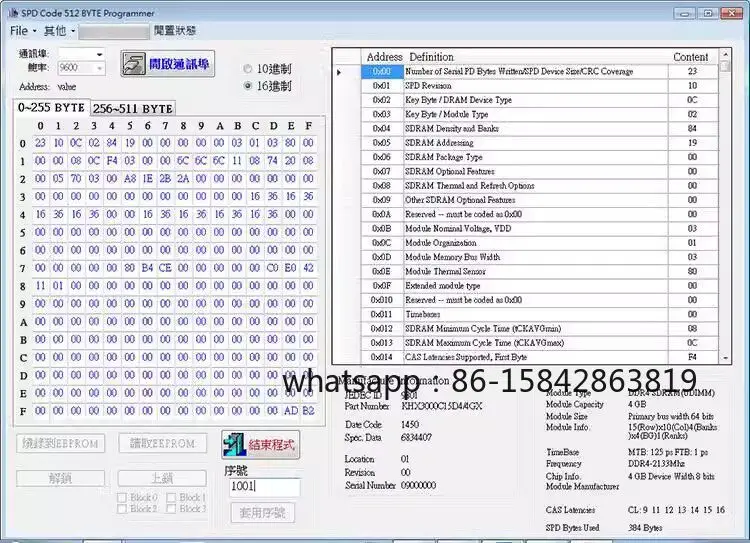
Task: Click the content cell 0C for address 0x02
Action: point(692,100)
